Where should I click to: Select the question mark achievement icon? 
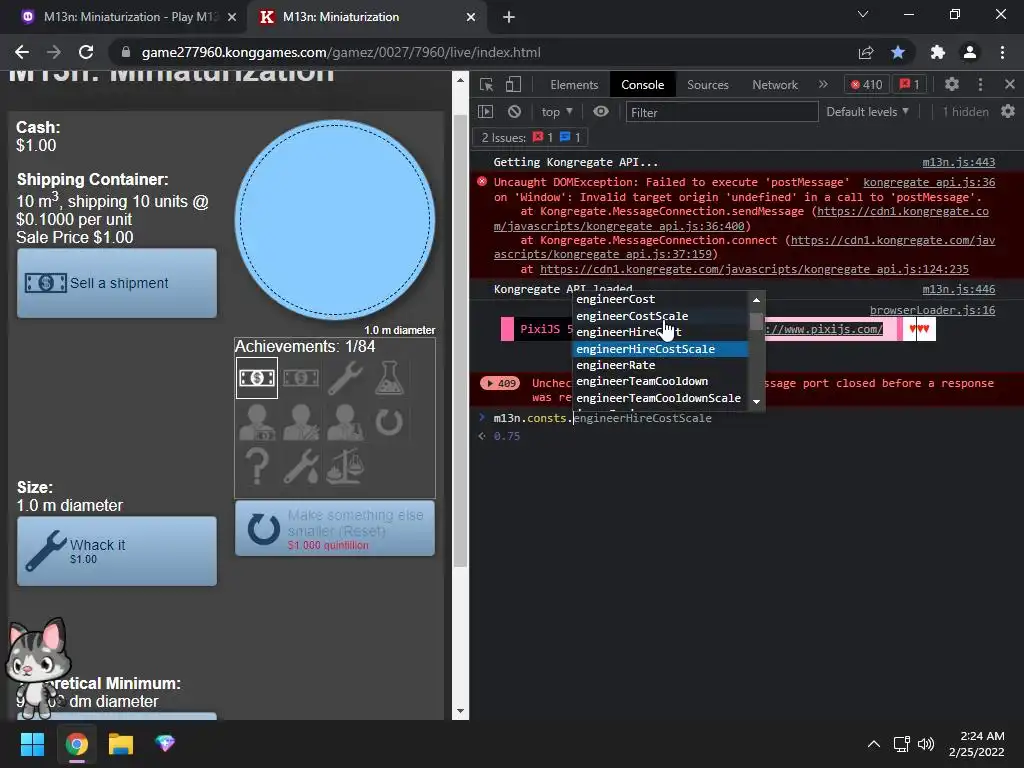[x=257, y=466]
